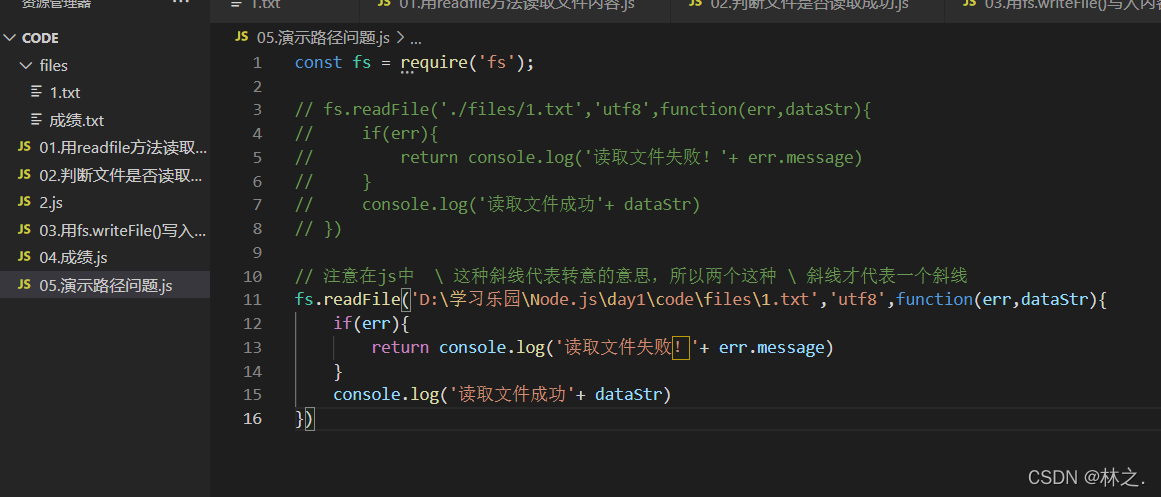Click the JS icon beside 2.js
This screenshot has width=1161, height=497.
tap(24, 203)
